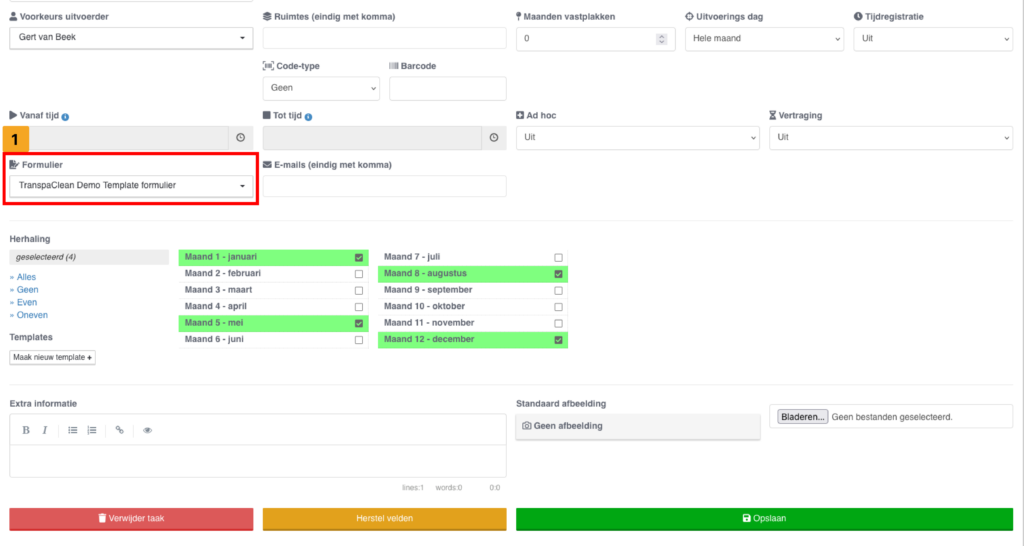The image size is (1024, 546).
Task: Check the Maand 2 - februari checkbox
Action: [359, 274]
